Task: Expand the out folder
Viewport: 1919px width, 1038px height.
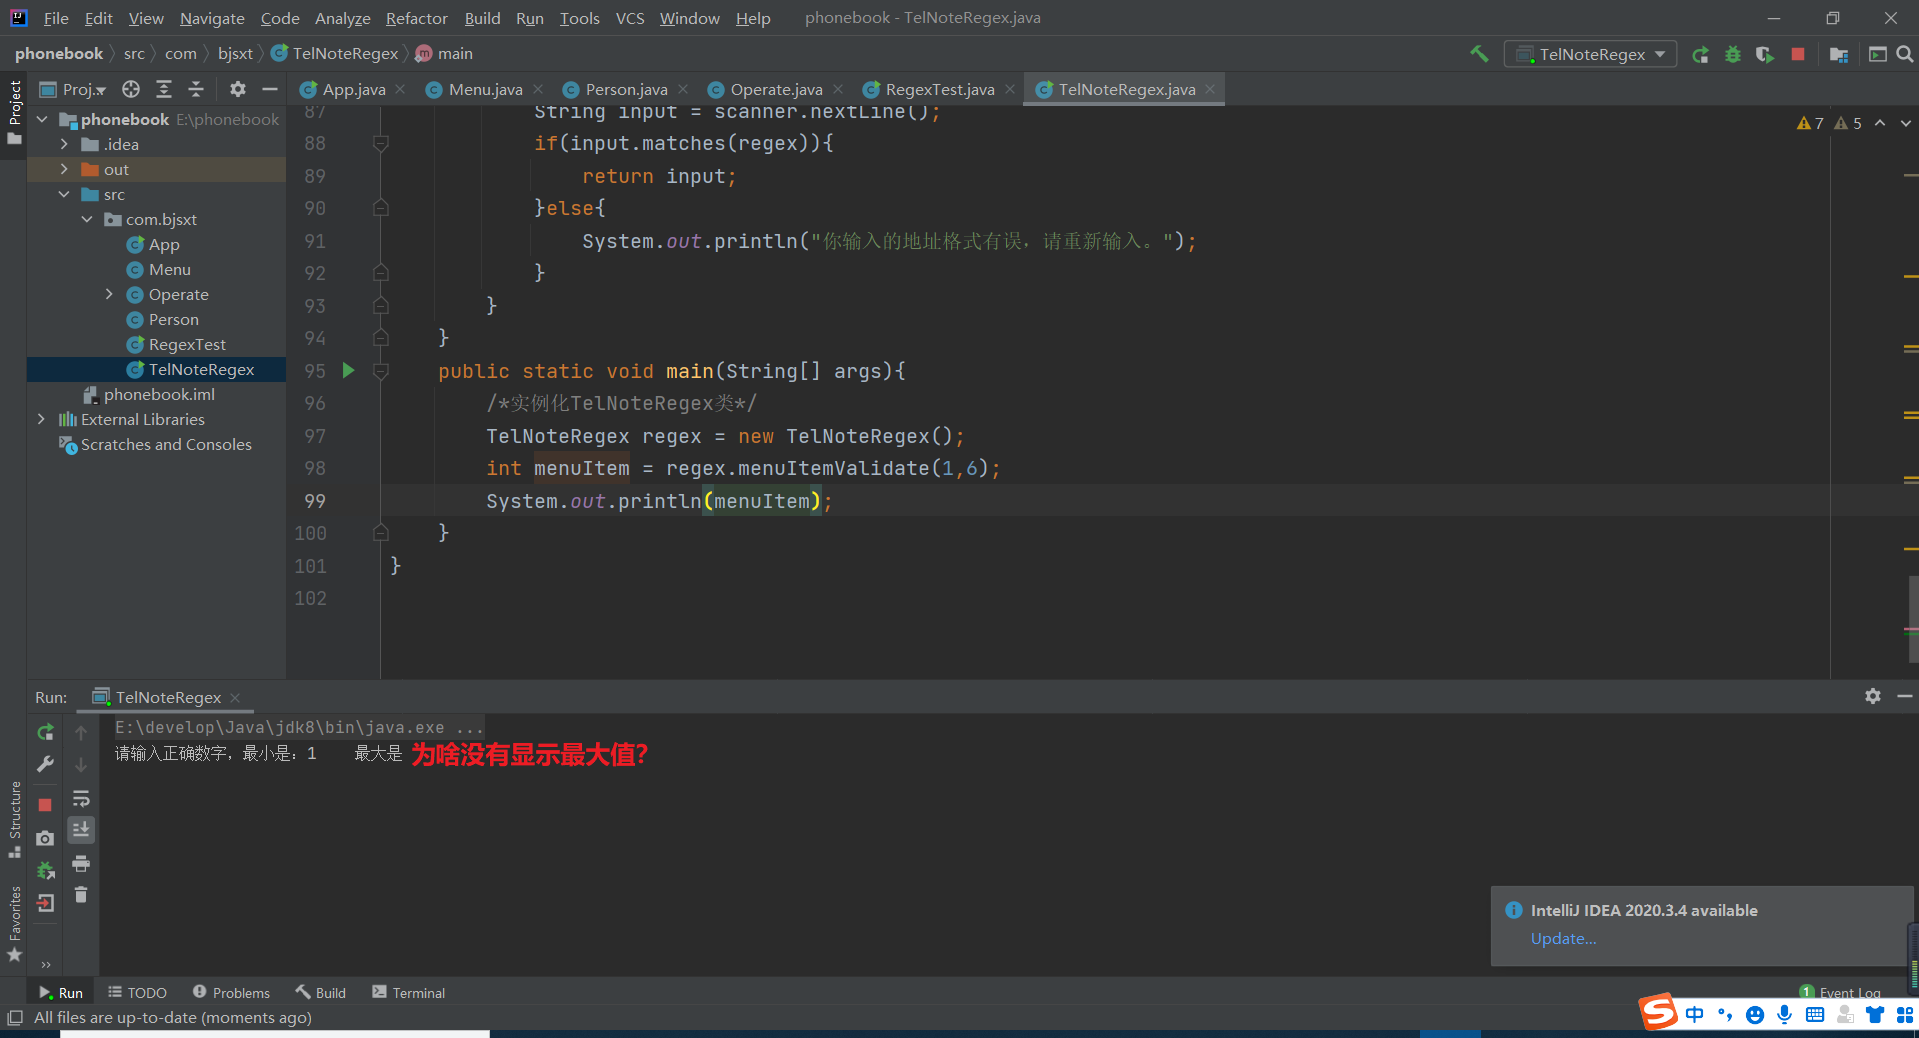Action: [x=64, y=169]
